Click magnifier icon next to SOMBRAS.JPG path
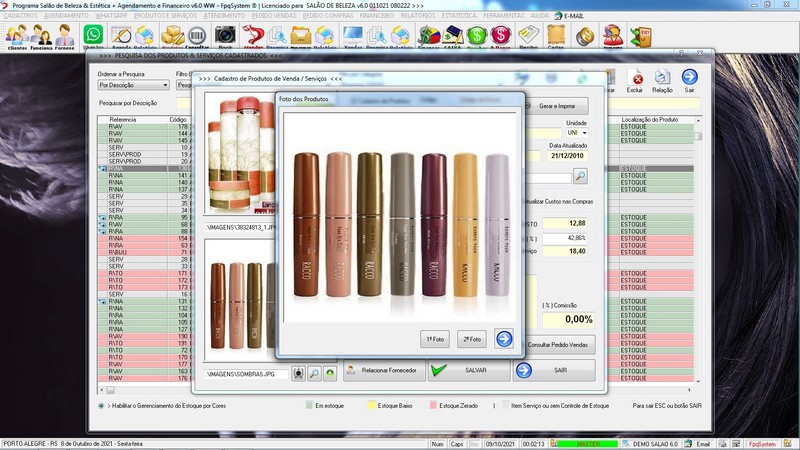 click(313, 372)
